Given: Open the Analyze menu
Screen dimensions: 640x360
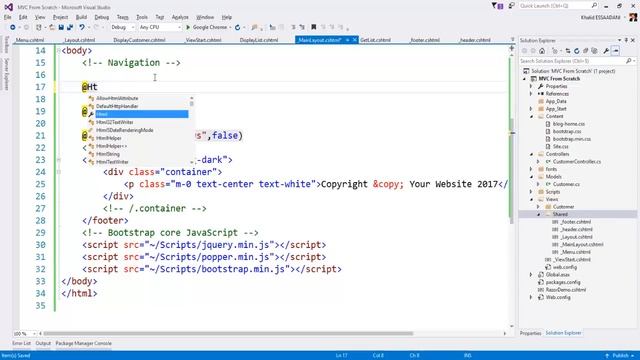Looking at the screenshot, I should click(x=180, y=17).
